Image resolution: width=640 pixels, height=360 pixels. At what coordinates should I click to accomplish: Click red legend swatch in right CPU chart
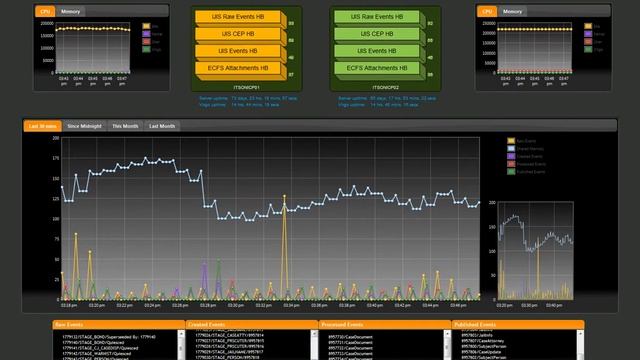(x=588, y=42)
